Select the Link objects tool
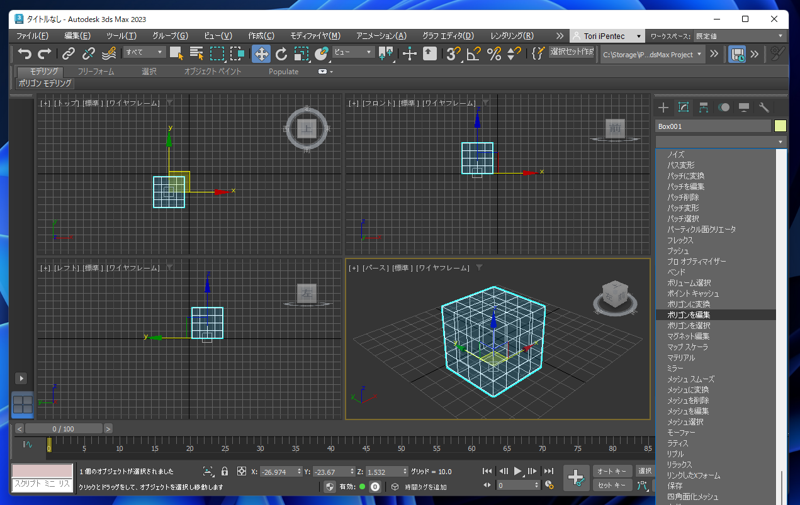The image size is (800, 505). pos(68,54)
